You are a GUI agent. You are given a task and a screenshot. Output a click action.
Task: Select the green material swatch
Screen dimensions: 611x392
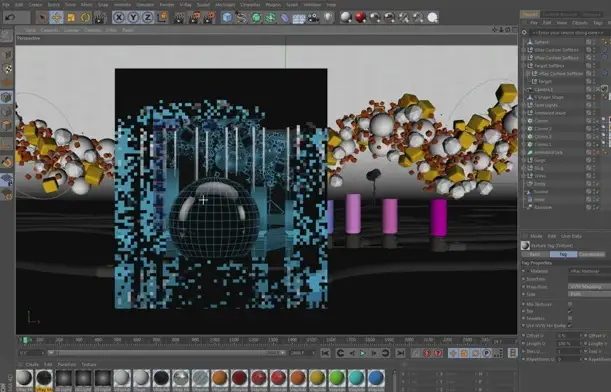point(337,378)
